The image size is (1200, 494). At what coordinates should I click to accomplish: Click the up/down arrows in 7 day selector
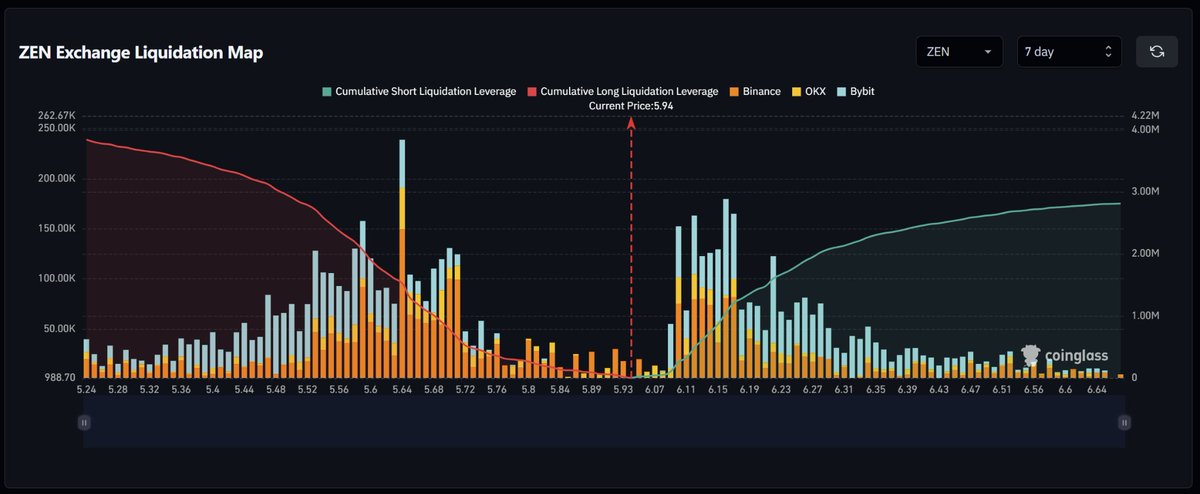click(x=1107, y=52)
